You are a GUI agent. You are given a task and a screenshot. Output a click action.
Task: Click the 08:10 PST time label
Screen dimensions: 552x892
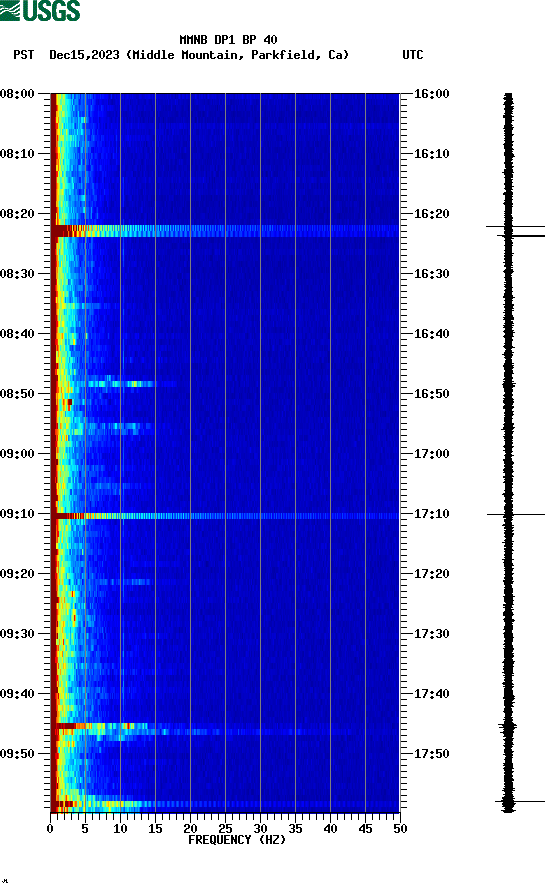18,154
